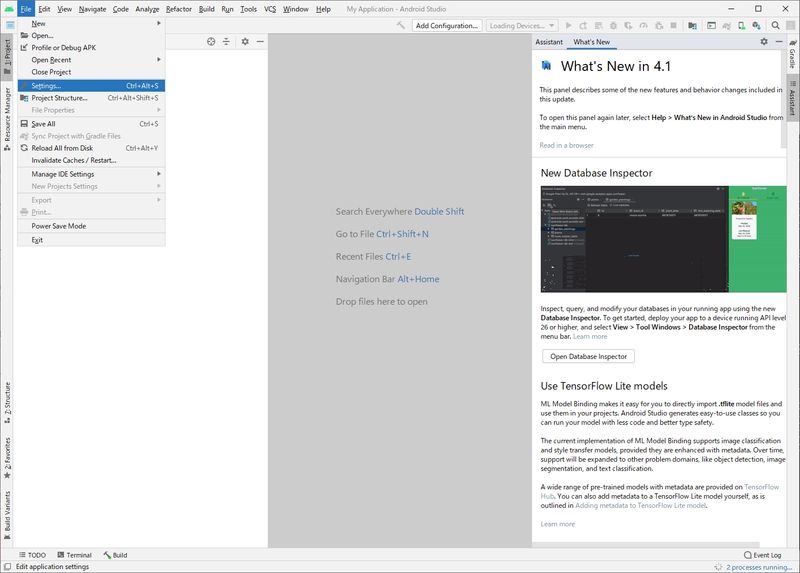This screenshot has height=573, width=800.
Task: Click the Project panel collapse all icon
Action: pyautogui.click(x=227, y=42)
